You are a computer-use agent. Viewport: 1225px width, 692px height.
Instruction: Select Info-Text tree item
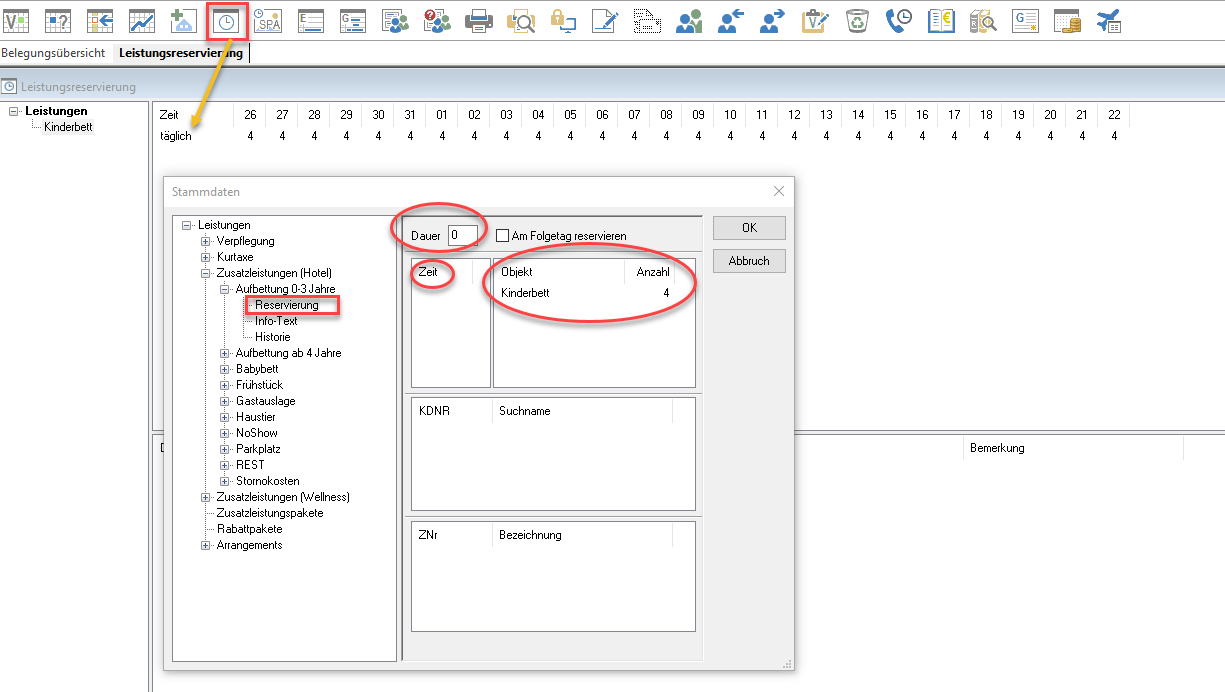pos(276,321)
